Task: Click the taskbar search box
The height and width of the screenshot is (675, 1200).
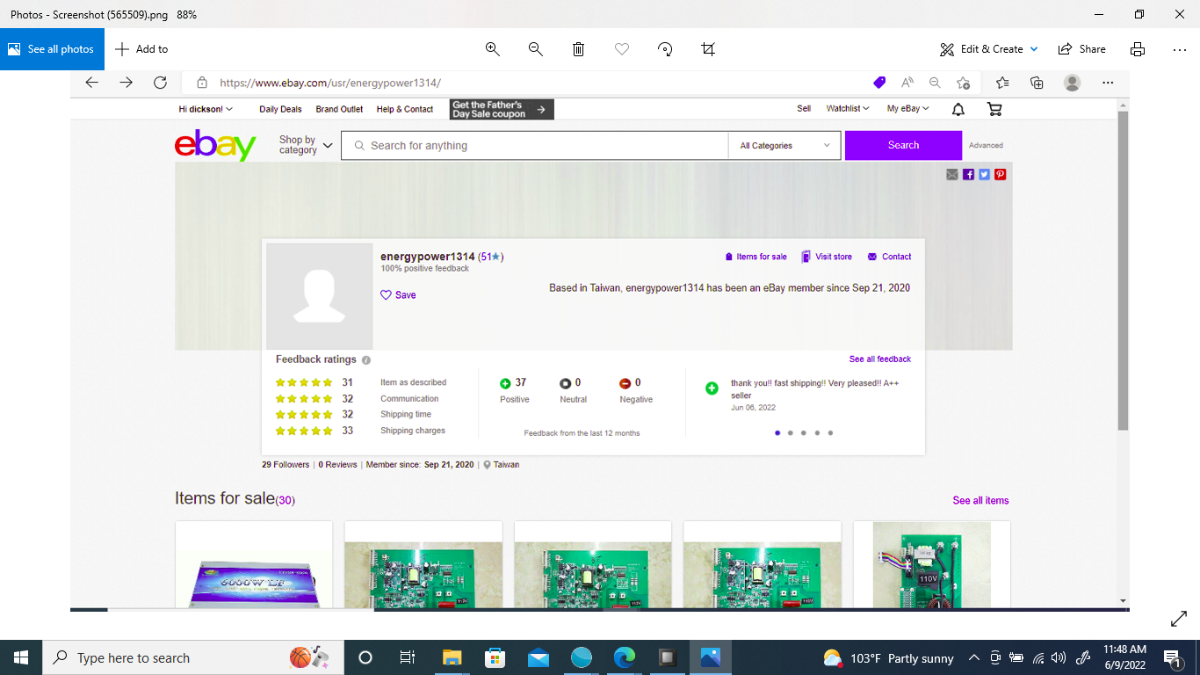Action: pos(193,657)
